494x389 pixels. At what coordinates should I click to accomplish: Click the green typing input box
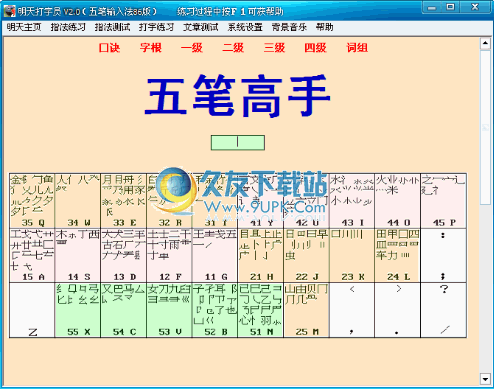[x=238, y=143]
